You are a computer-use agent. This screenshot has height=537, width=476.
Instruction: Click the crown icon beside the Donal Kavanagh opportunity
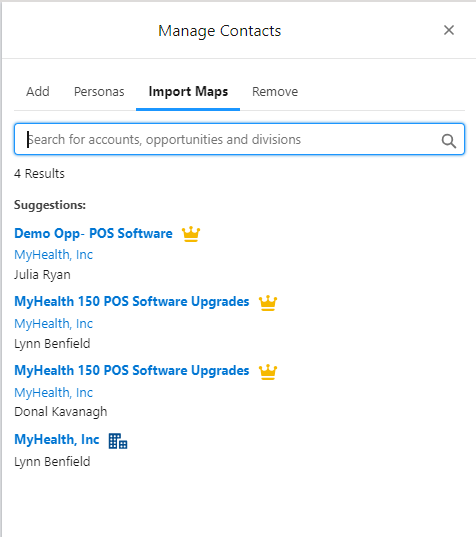point(268,372)
